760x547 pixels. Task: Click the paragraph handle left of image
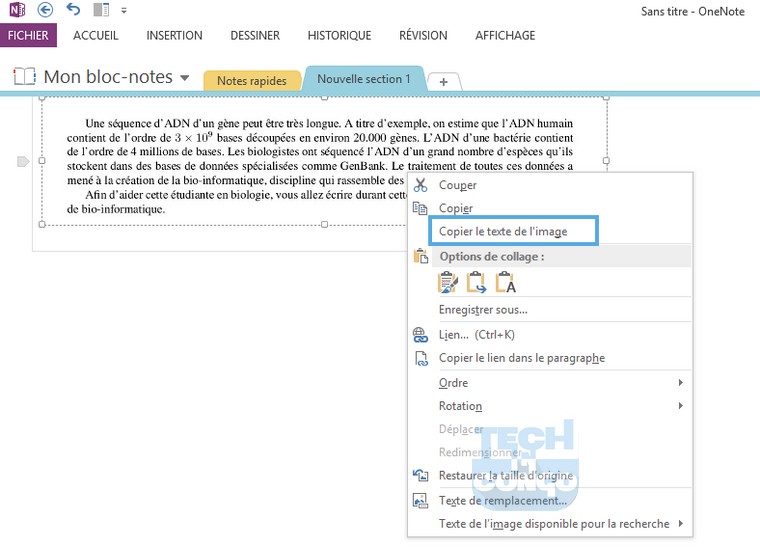click(23, 161)
